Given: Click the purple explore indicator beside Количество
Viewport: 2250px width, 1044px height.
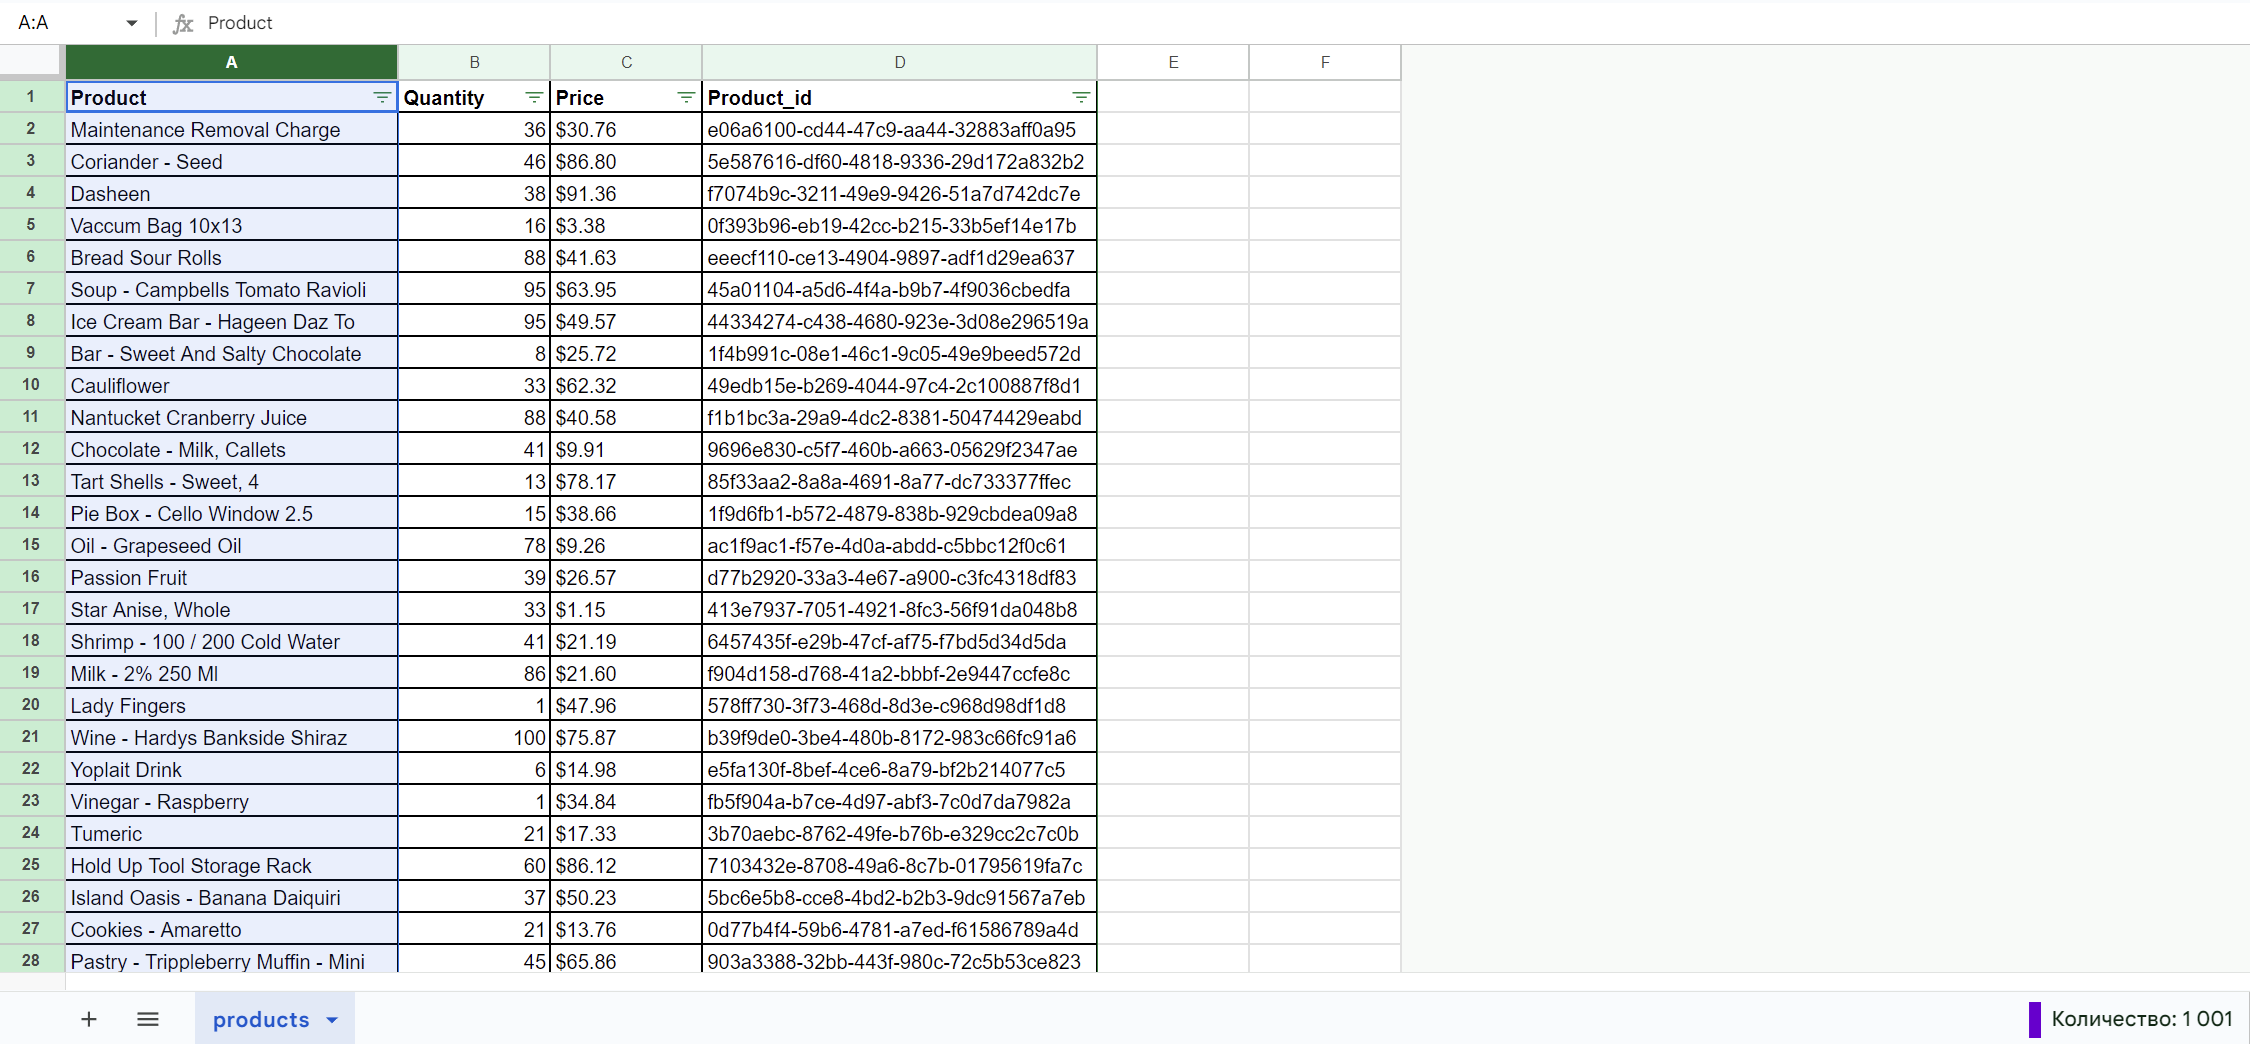Looking at the screenshot, I should point(2034,1019).
